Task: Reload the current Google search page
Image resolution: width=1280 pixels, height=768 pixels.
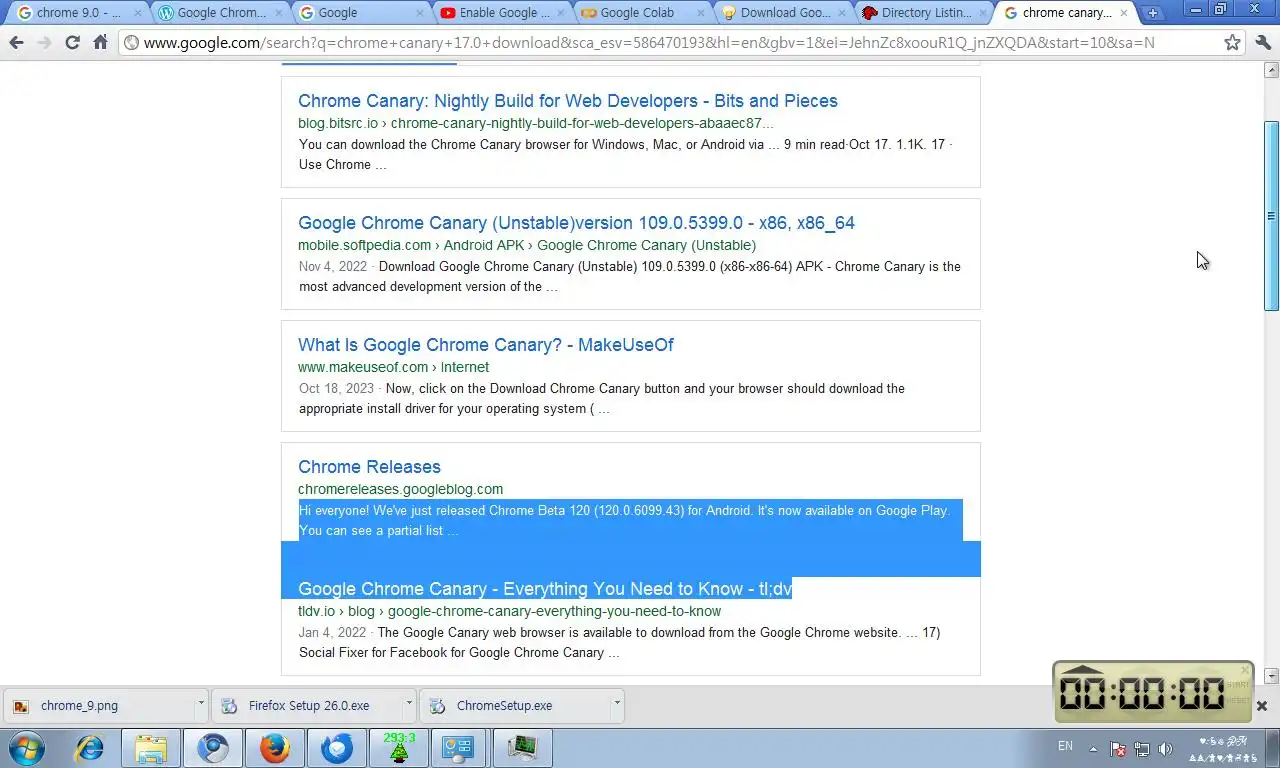Action: click(x=72, y=43)
